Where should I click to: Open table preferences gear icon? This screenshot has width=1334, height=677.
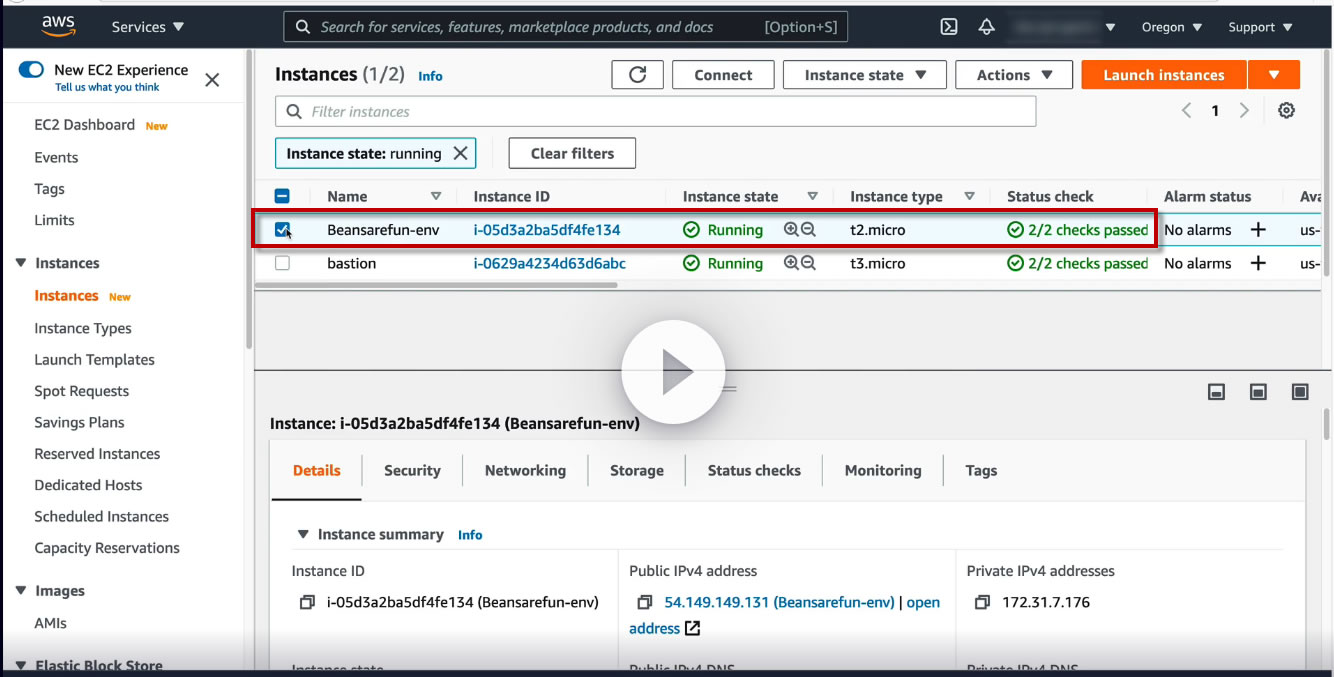[x=1286, y=111]
